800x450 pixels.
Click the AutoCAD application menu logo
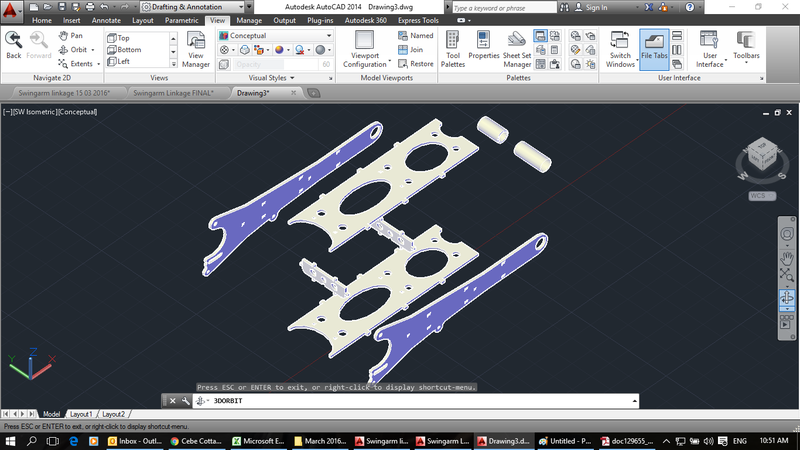click(x=10, y=9)
